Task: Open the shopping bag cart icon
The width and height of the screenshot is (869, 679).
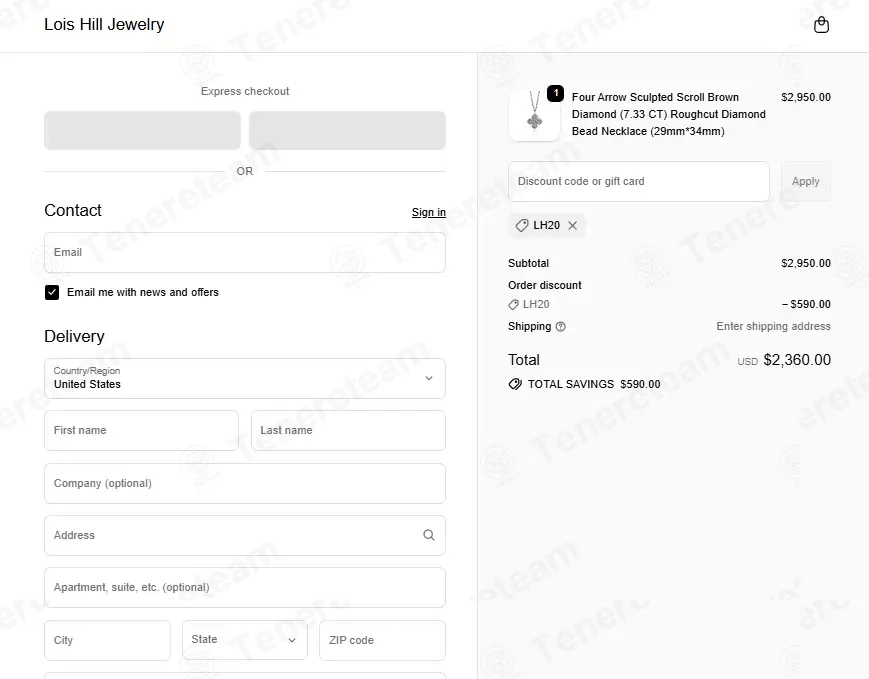Action: click(x=821, y=25)
